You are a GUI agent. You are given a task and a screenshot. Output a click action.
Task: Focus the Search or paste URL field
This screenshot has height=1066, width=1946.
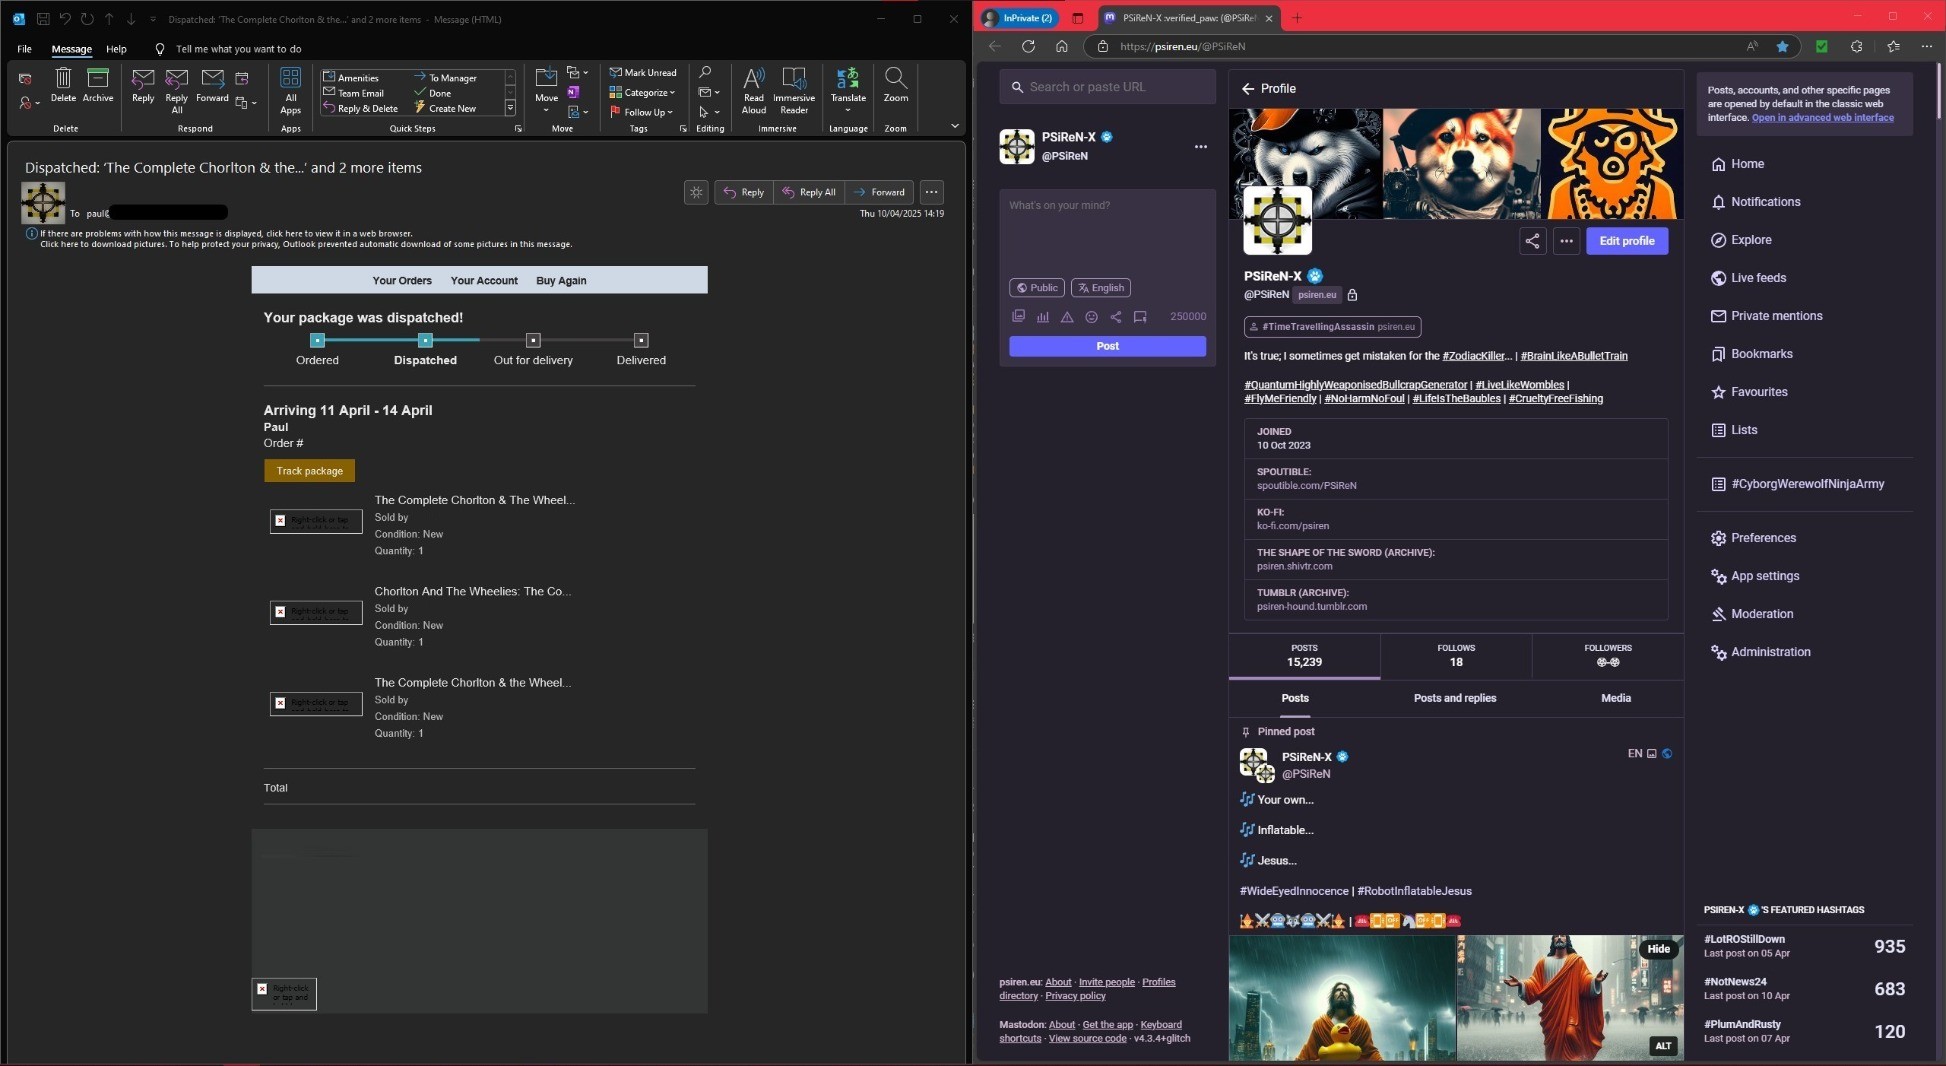[x=1107, y=87]
